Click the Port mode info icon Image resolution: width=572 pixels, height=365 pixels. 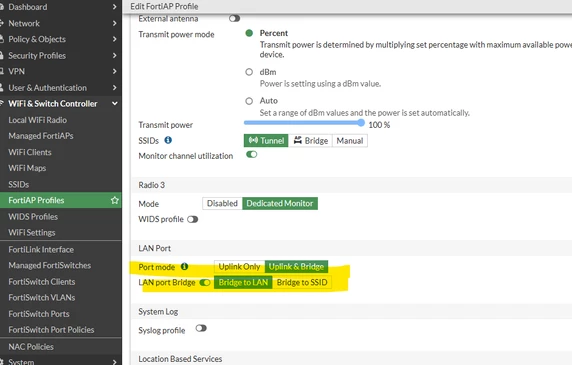185,267
